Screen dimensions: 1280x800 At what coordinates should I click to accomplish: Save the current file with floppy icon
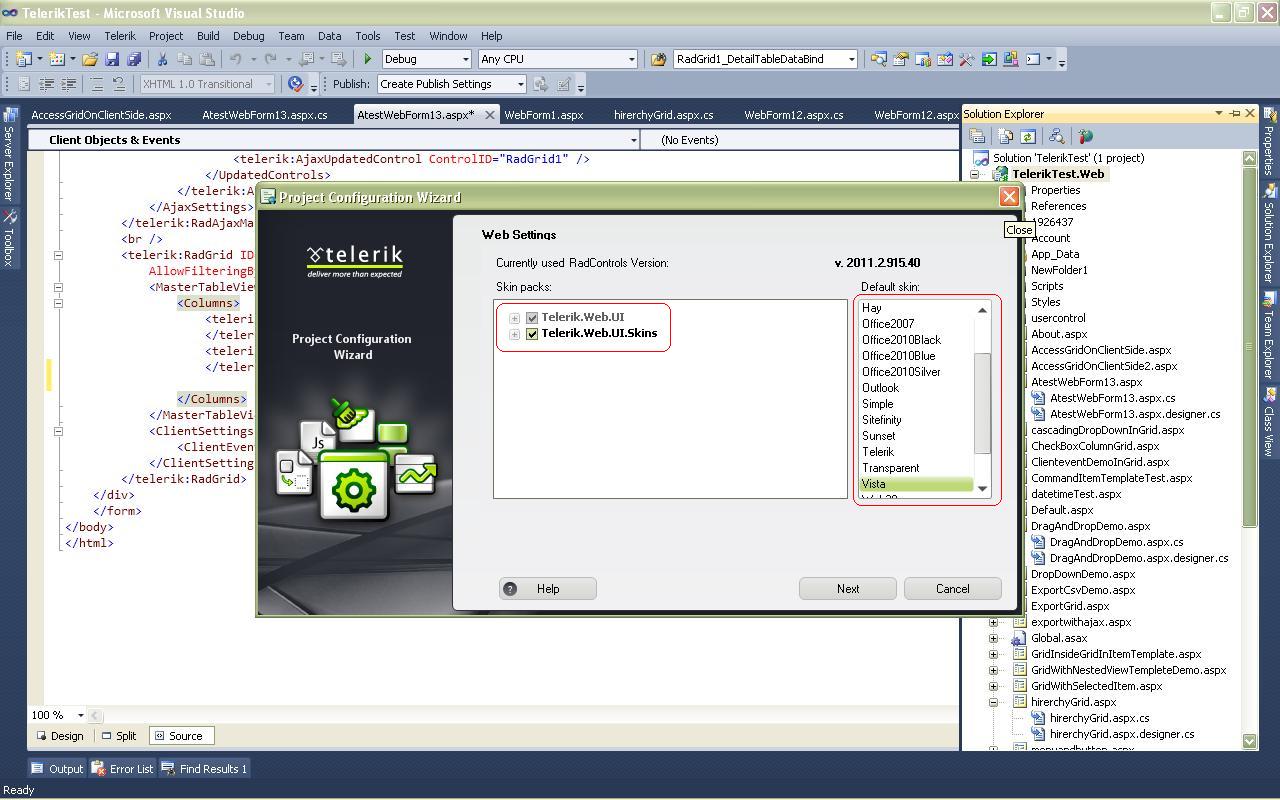pos(112,59)
